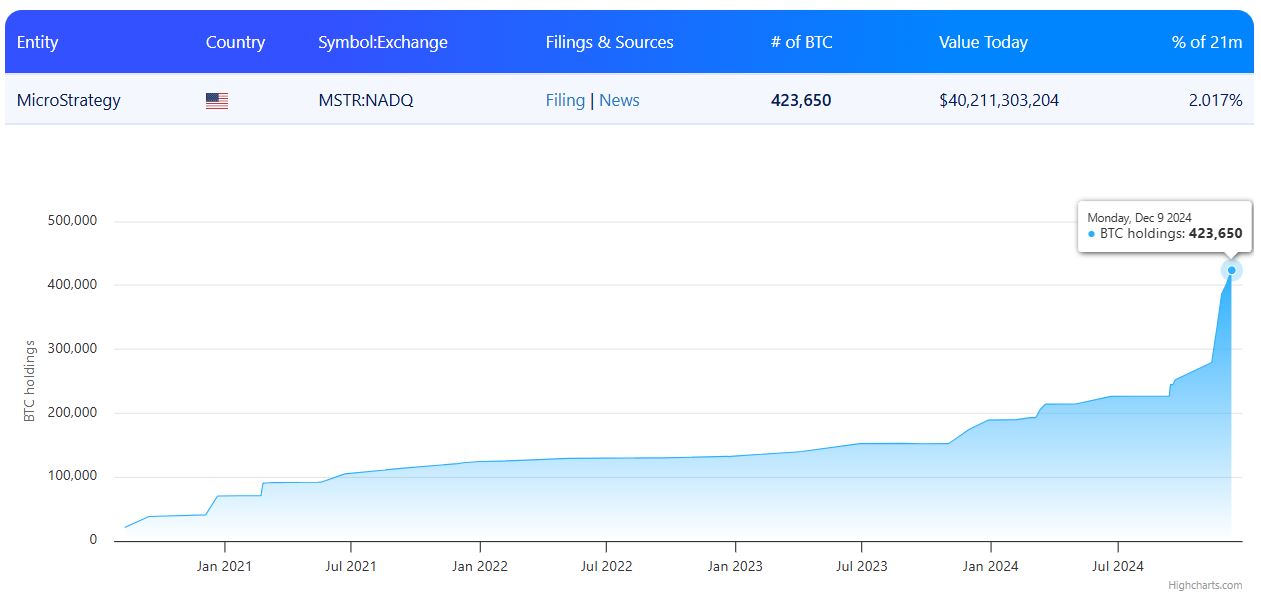
Task: Open the Filing link for MicroStrategy
Action: (565, 100)
